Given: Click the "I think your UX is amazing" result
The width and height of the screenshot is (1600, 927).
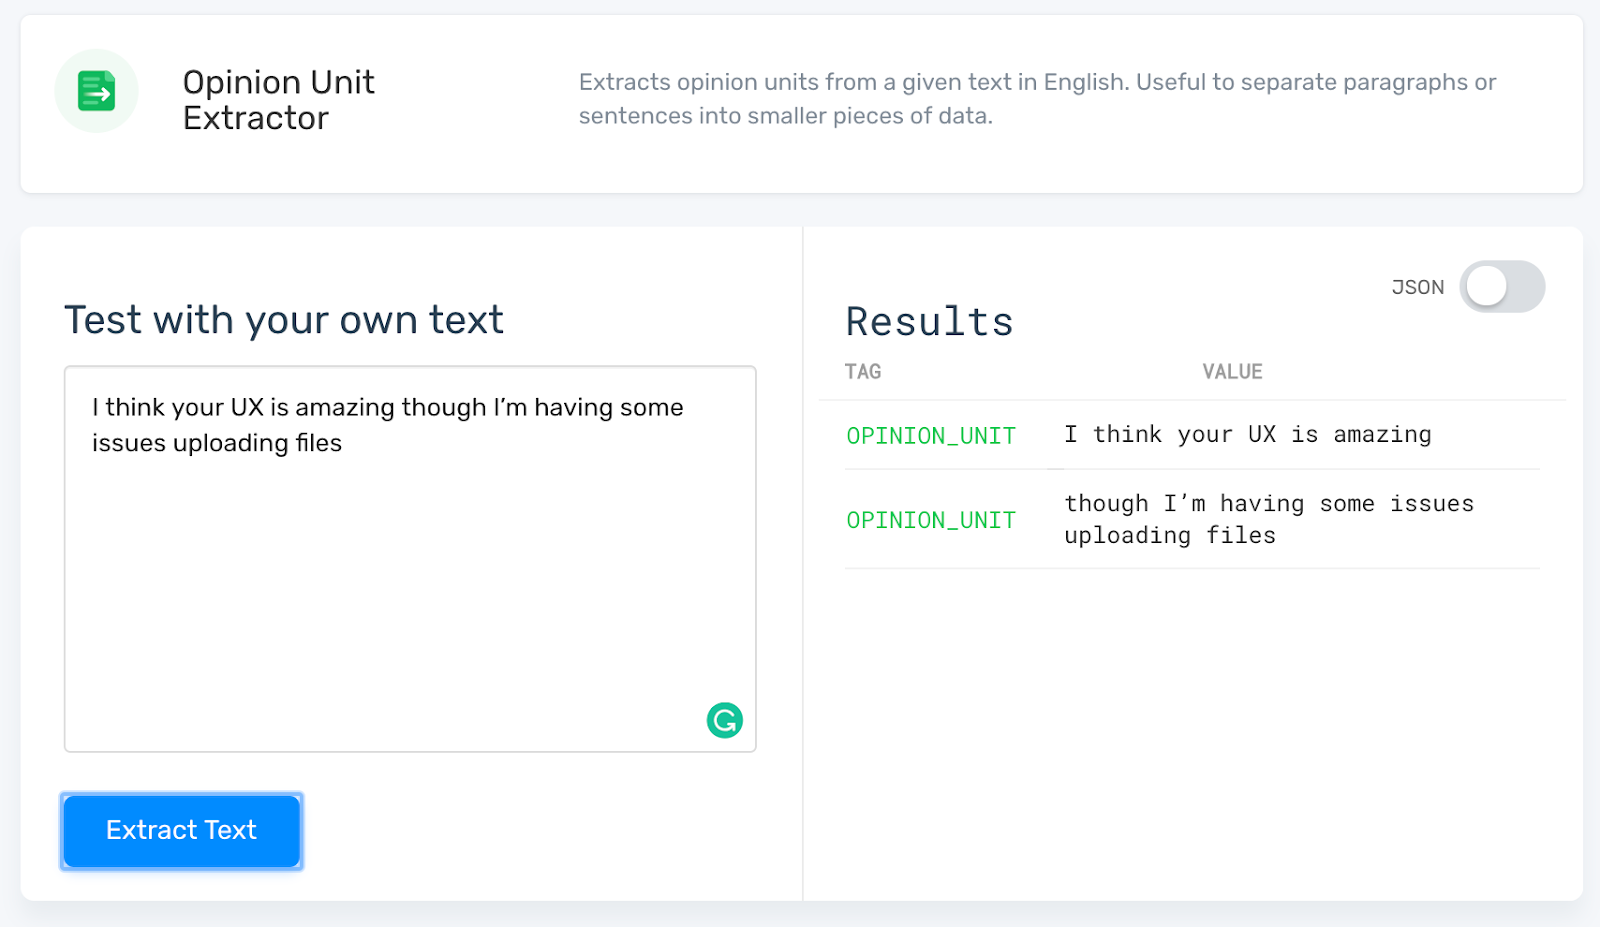Looking at the screenshot, I should [x=1247, y=435].
